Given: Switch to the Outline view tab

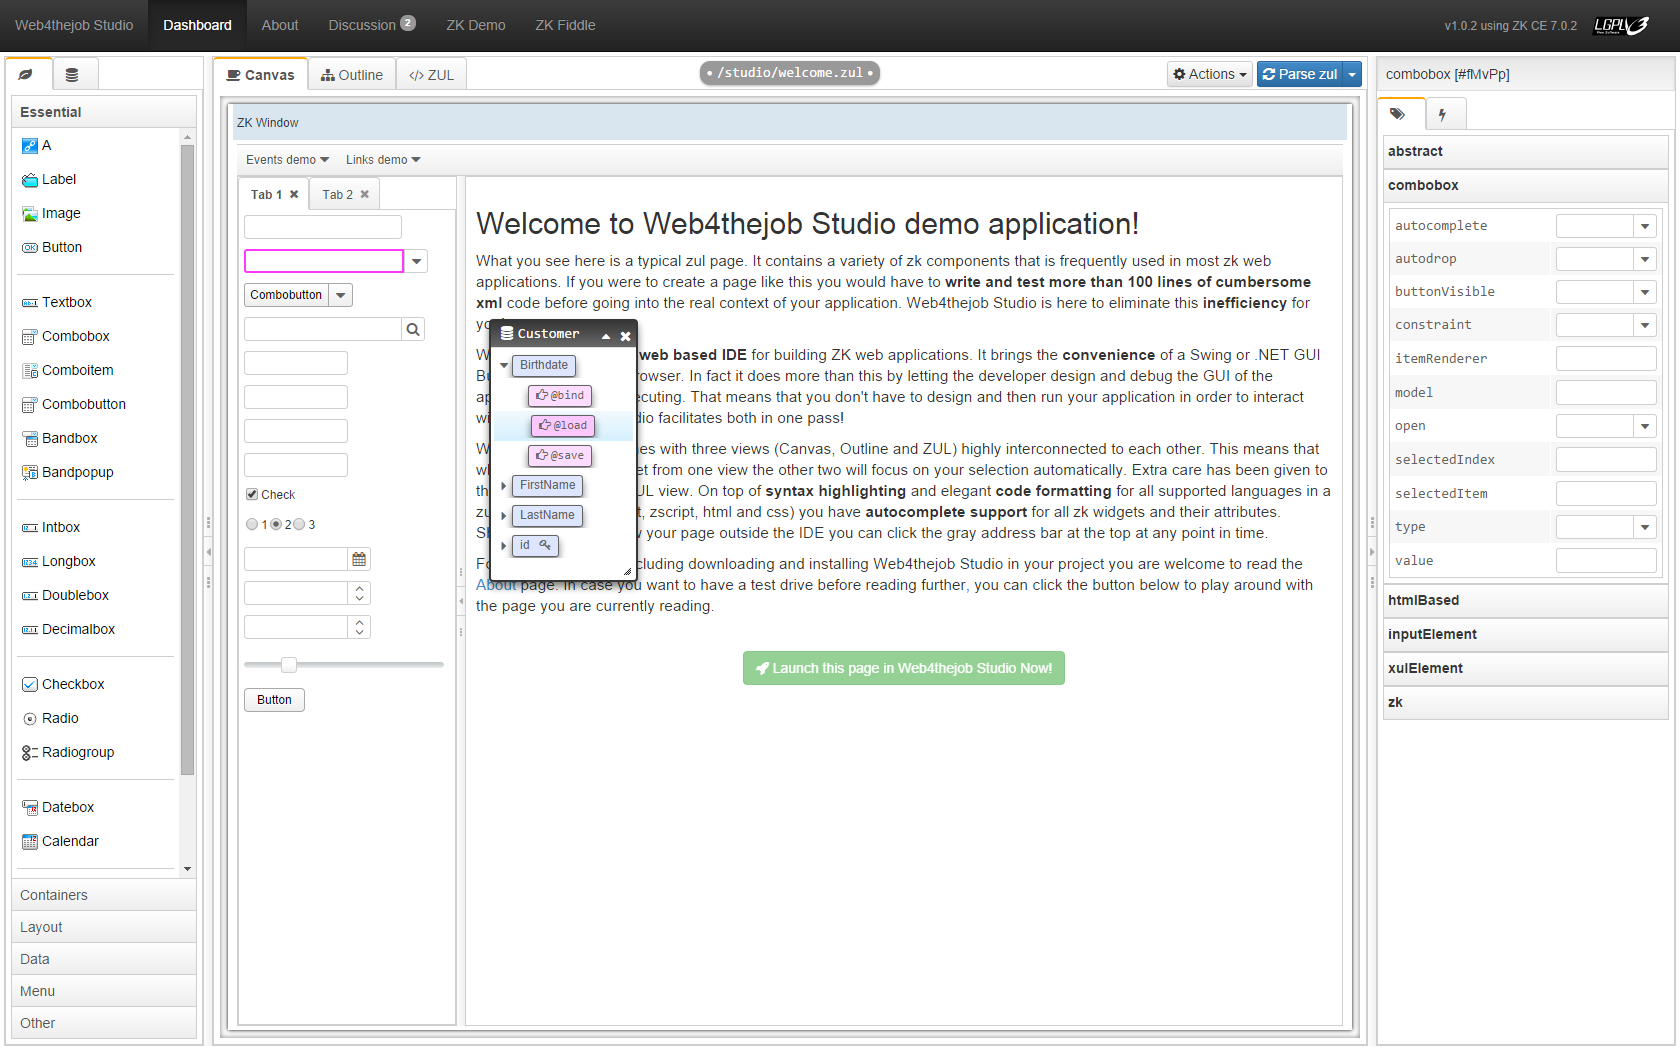Looking at the screenshot, I should (x=352, y=75).
